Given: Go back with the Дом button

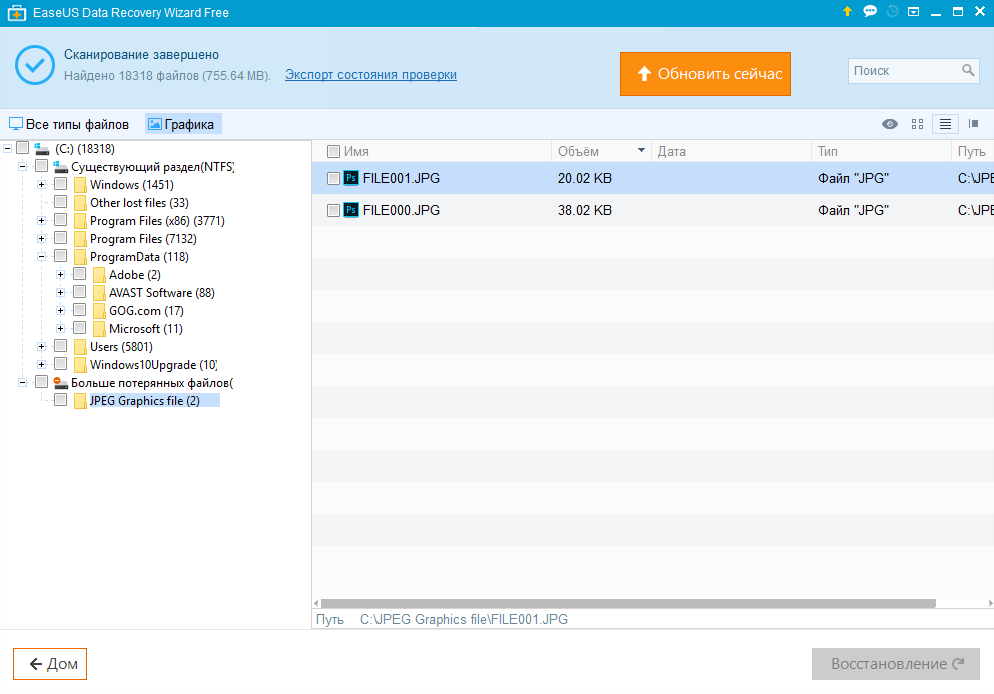Looking at the screenshot, I should (50, 664).
